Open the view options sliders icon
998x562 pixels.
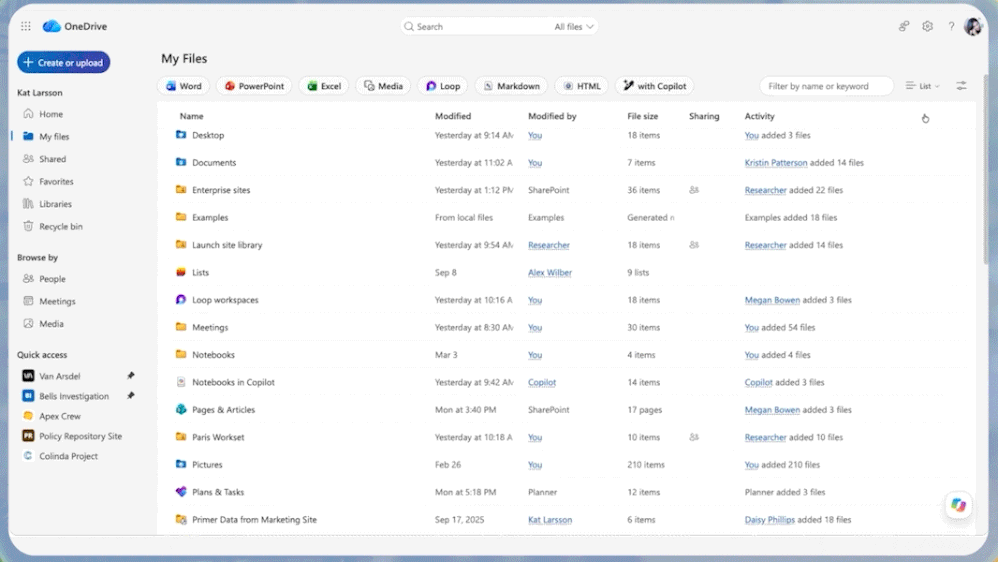pos(961,85)
